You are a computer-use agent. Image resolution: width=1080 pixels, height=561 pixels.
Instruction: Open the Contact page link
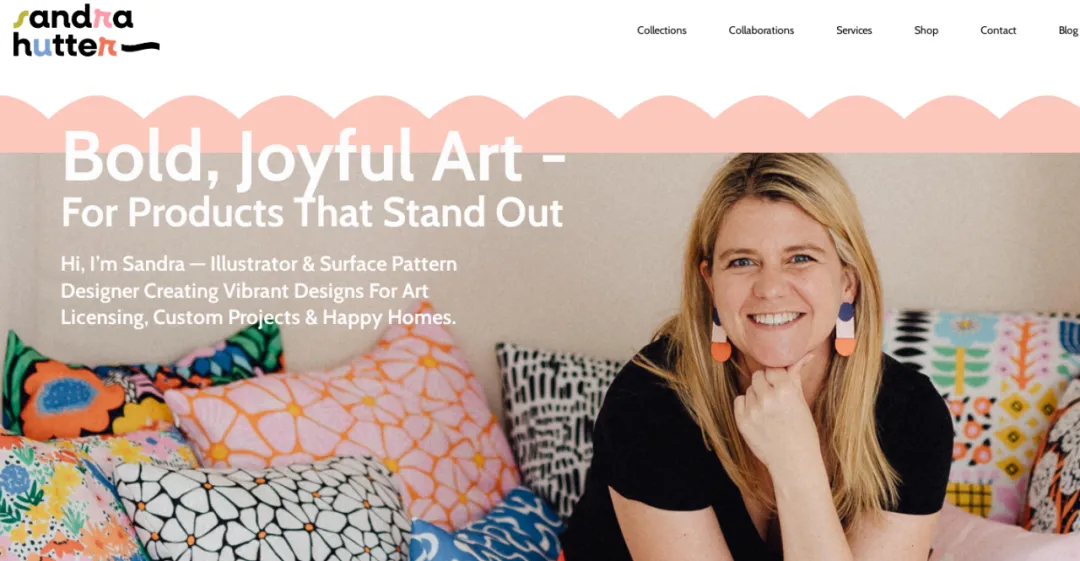pyautogui.click(x=998, y=30)
